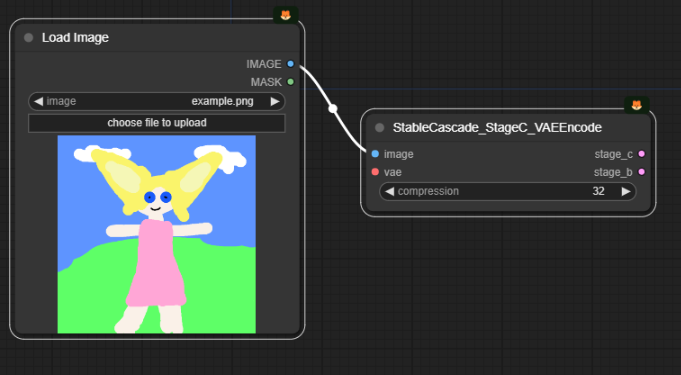This screenshot has height=375, width=681.
Task: Decrease compression with left arrow
Action: pos(390,192)
